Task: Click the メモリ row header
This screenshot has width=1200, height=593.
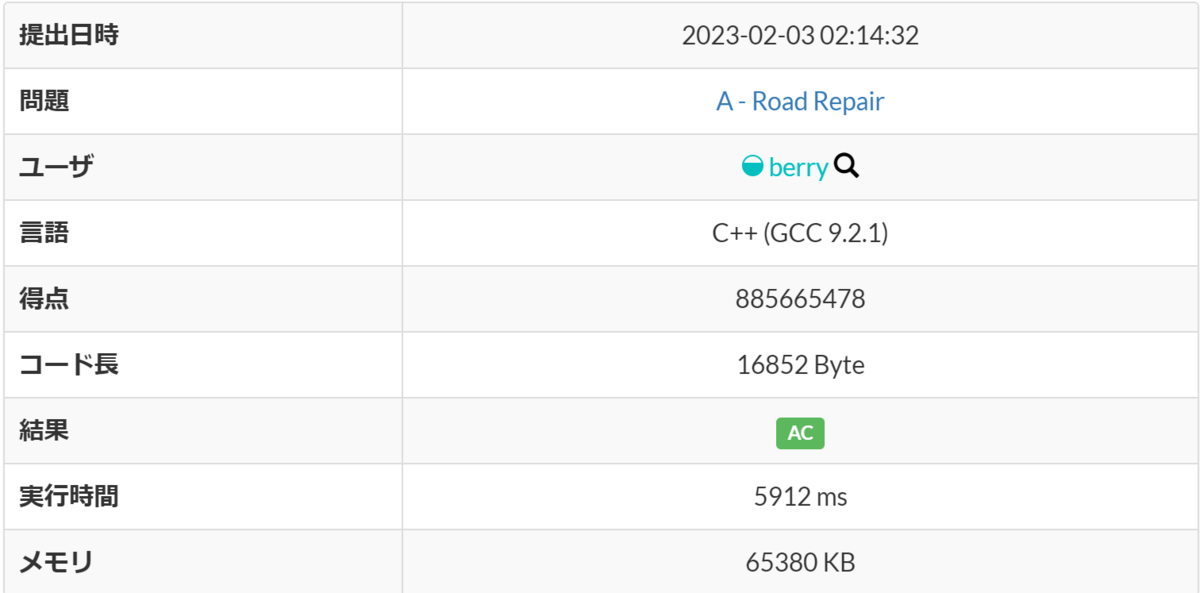Action: click(203, 562)
